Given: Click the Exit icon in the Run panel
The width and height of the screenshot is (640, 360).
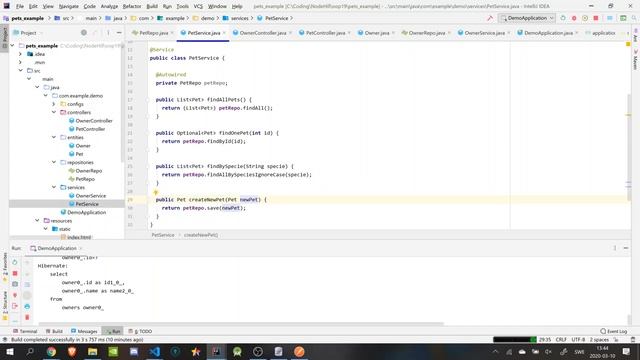Looking at the screenshot, I should 15,306.
